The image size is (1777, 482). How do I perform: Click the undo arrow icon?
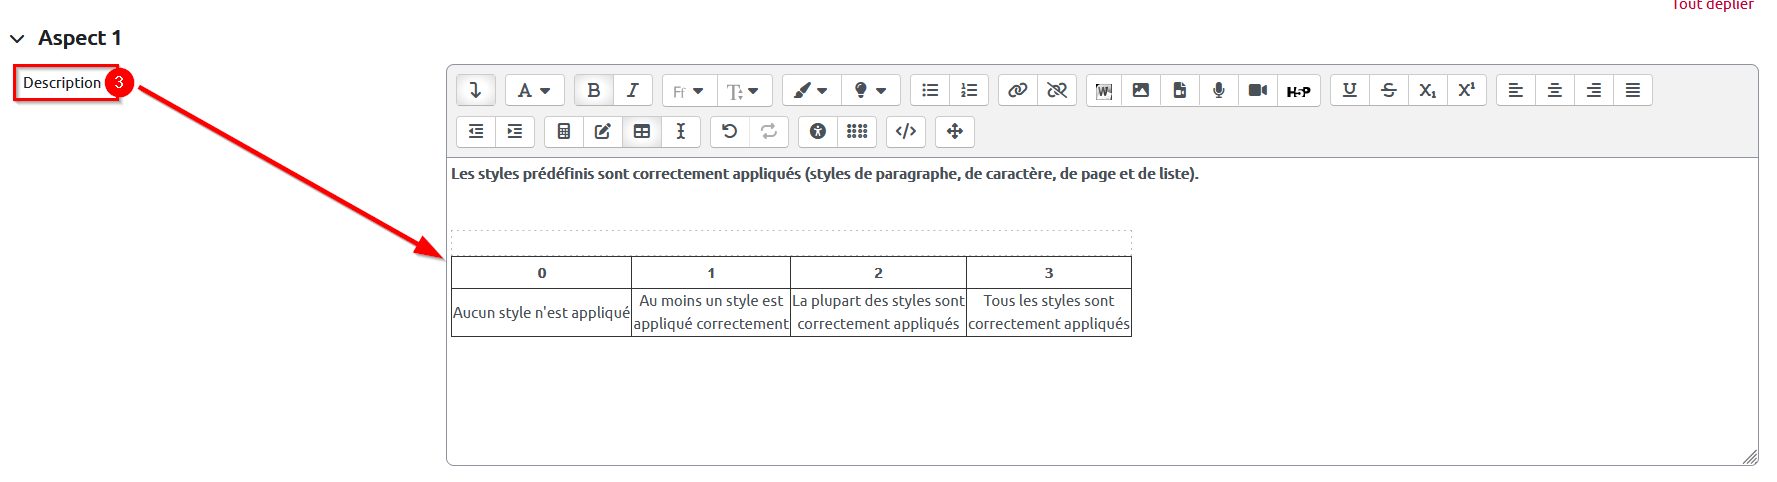coord(730,131)
